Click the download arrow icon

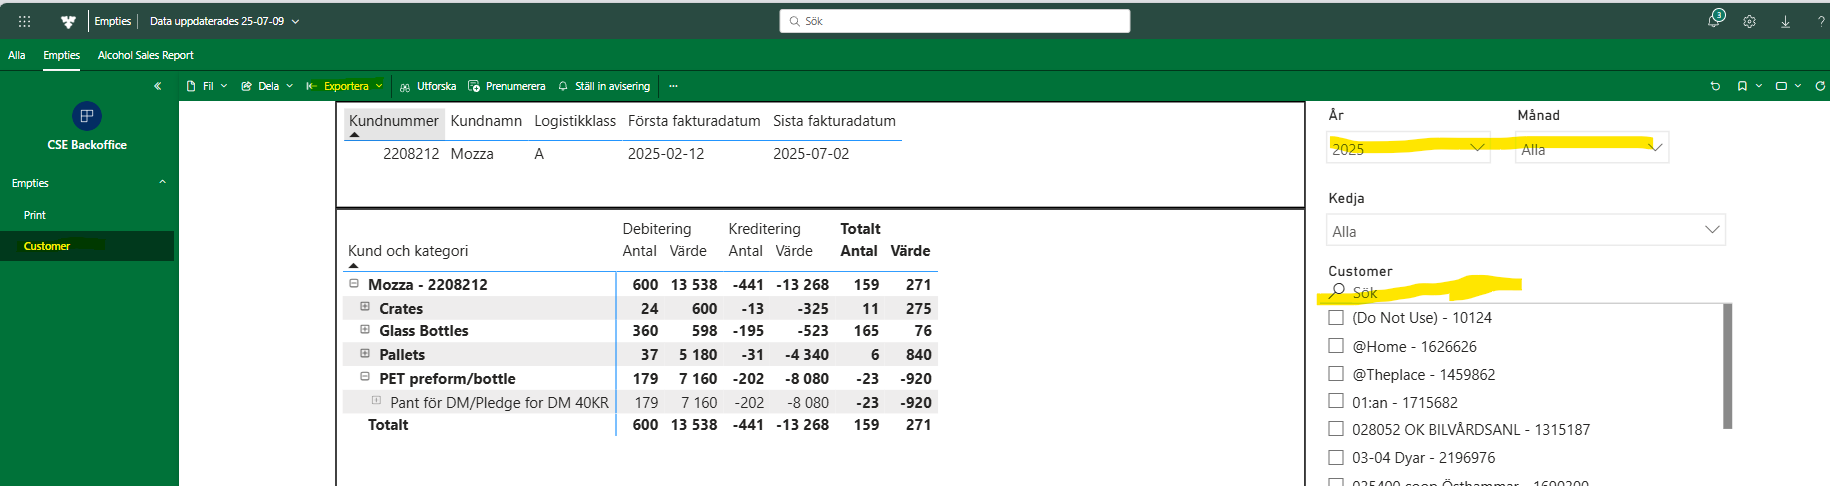point(1785,21)
